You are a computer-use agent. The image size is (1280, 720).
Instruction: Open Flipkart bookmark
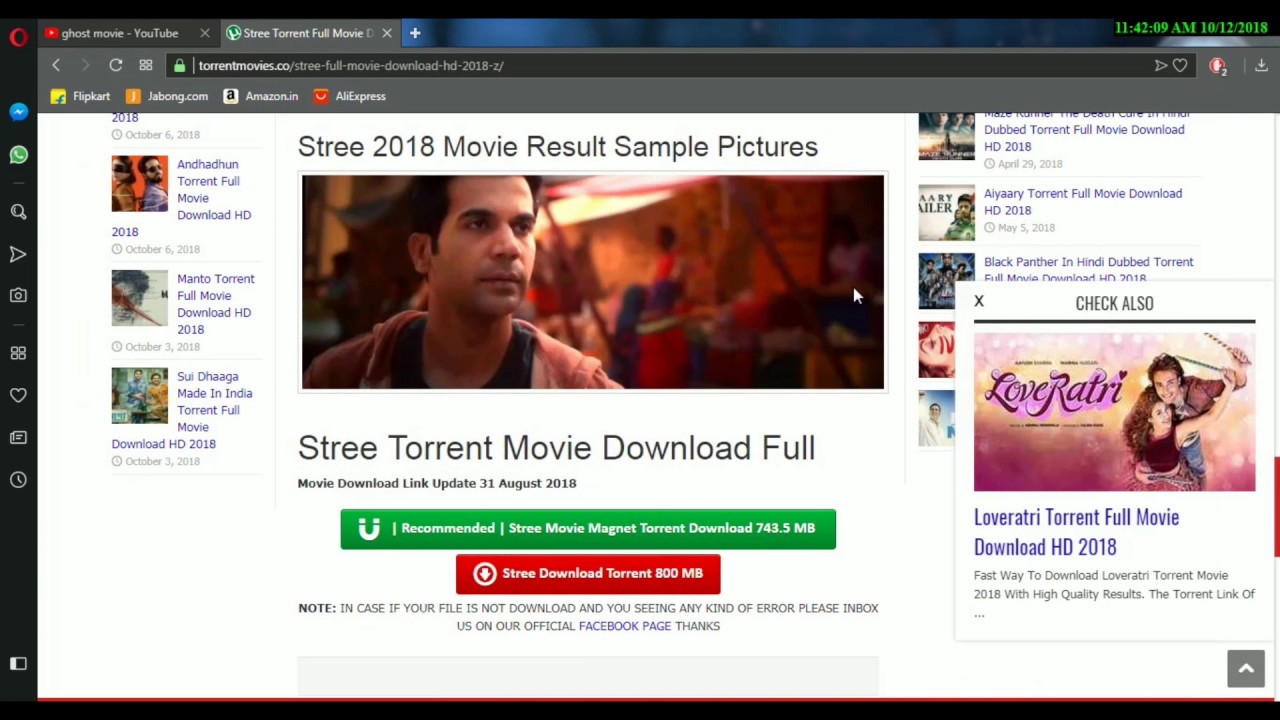[x=80, y=96]
